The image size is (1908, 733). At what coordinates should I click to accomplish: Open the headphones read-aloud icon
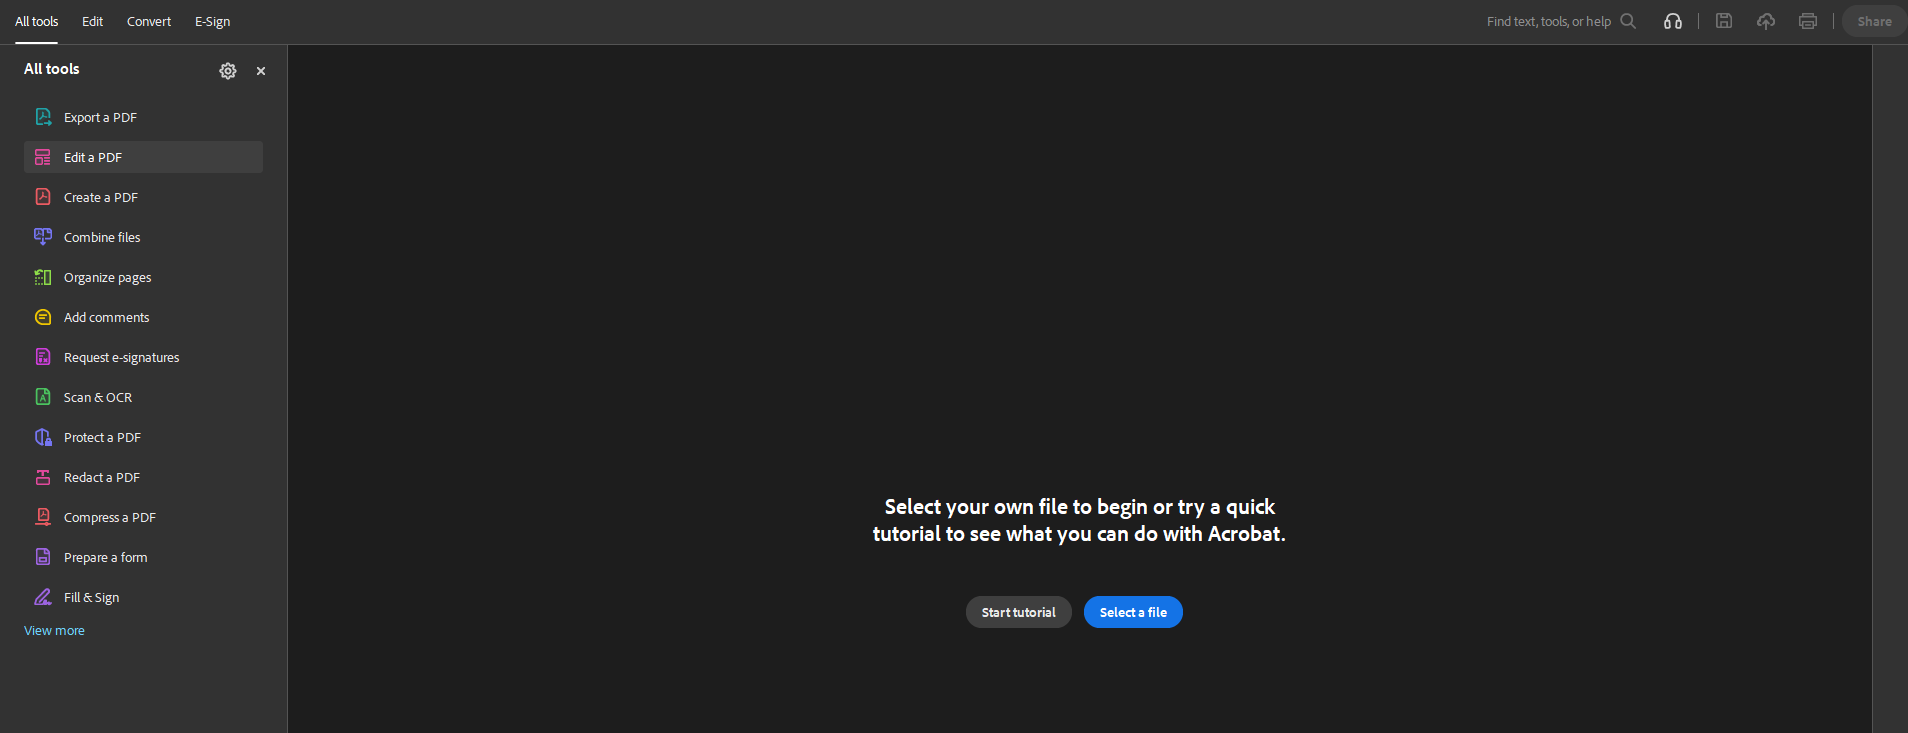coord(1673,21)
